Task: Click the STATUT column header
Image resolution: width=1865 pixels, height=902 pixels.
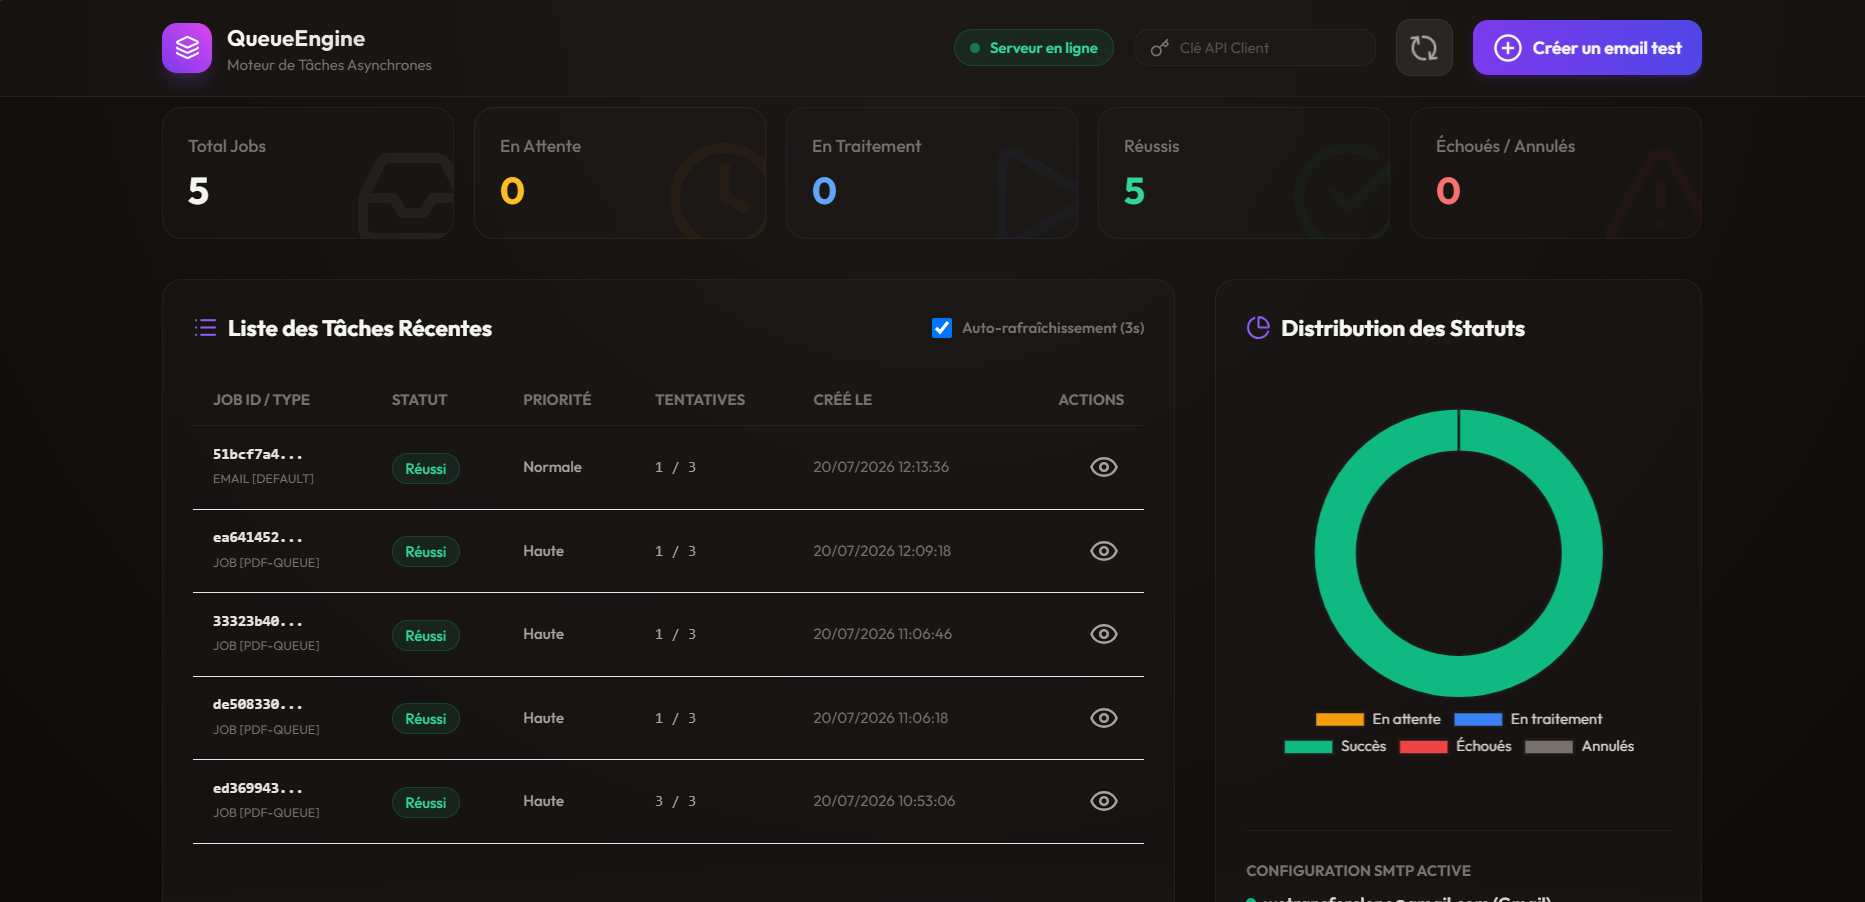Action: 419,400
